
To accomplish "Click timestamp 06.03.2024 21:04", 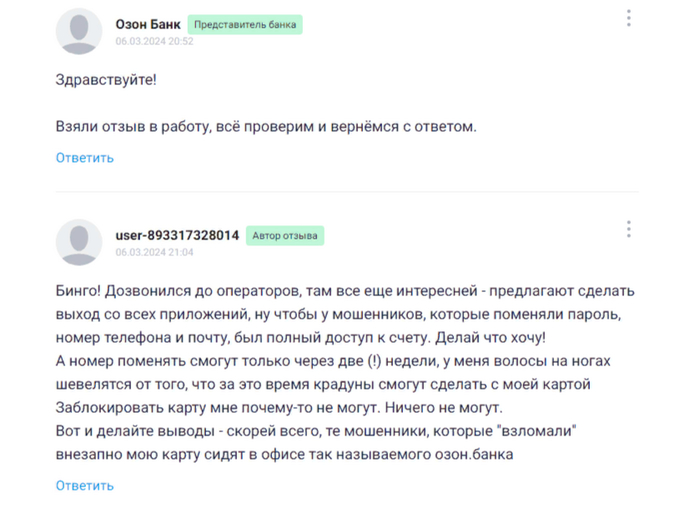I will click(154, 253).
